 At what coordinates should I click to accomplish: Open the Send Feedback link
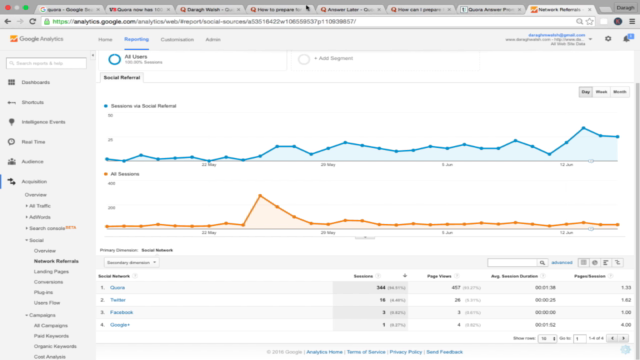(444, 352)
